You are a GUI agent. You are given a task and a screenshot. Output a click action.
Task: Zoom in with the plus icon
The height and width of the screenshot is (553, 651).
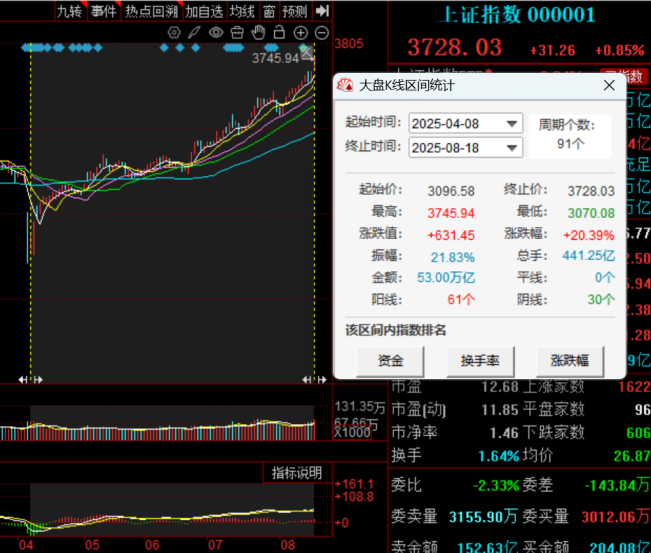coord(301,33)
